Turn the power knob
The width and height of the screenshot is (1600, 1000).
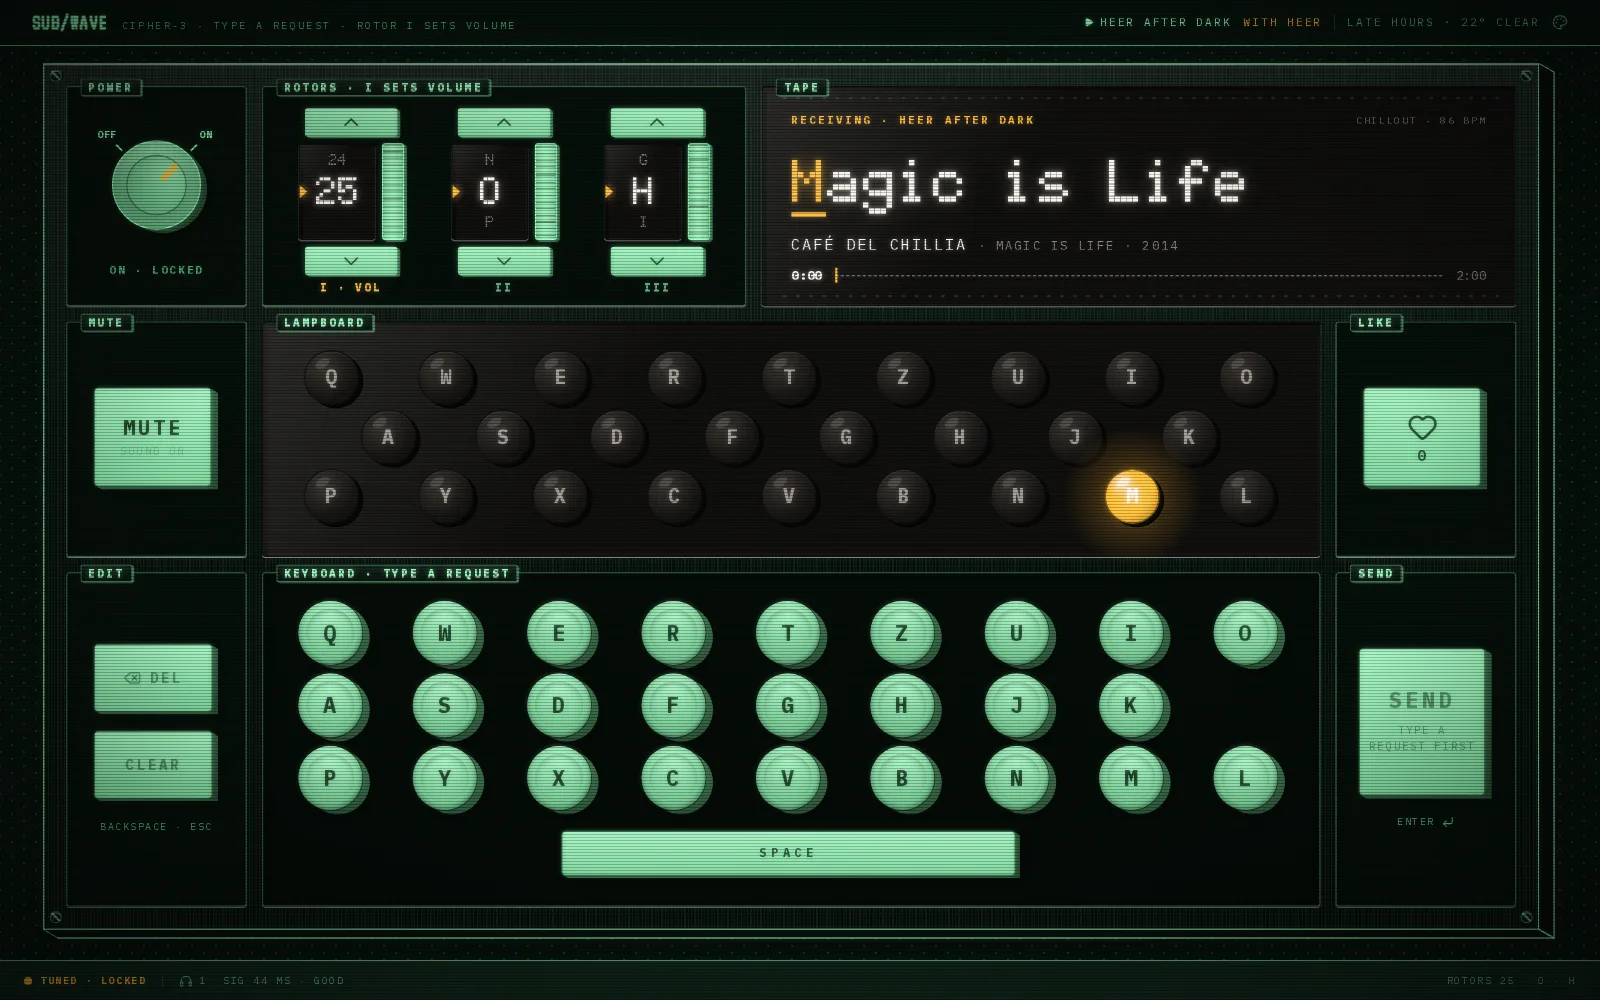point(157,186)
